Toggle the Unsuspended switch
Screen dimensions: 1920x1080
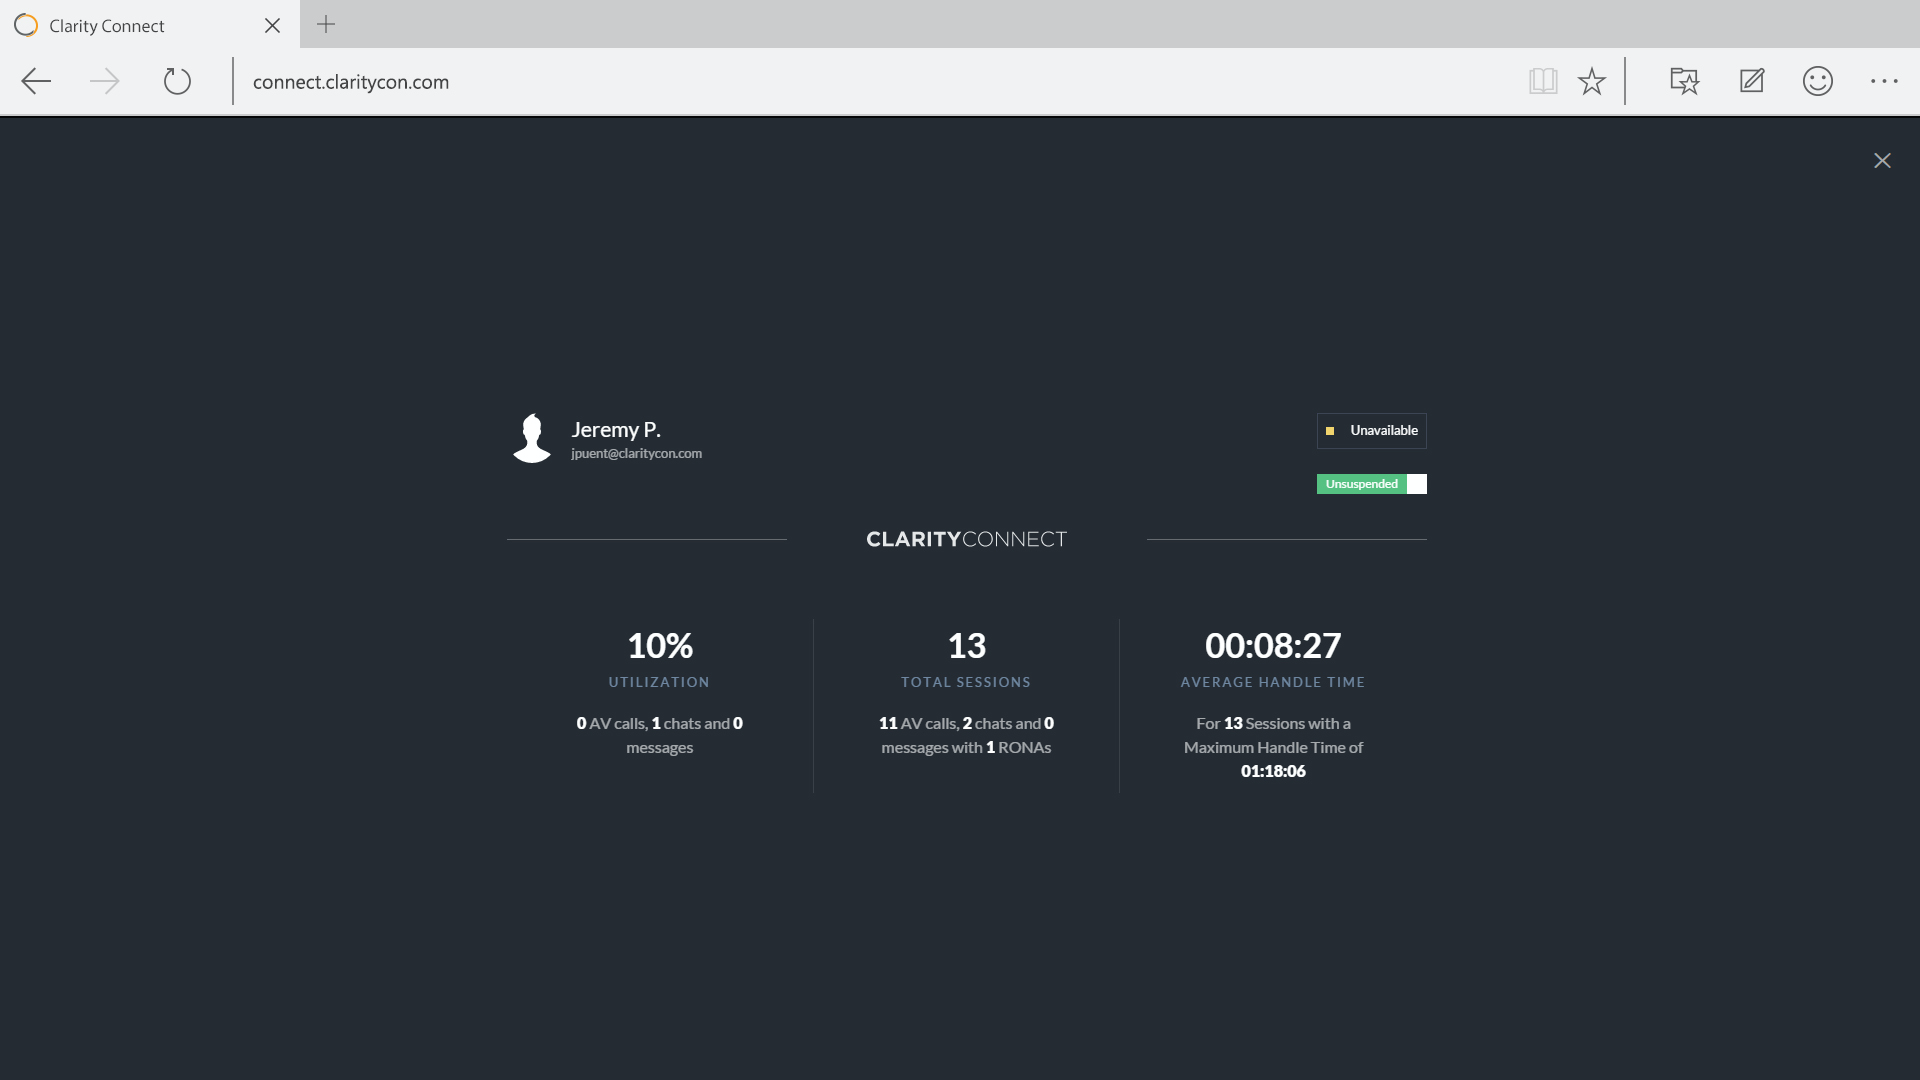[1371, 484]
